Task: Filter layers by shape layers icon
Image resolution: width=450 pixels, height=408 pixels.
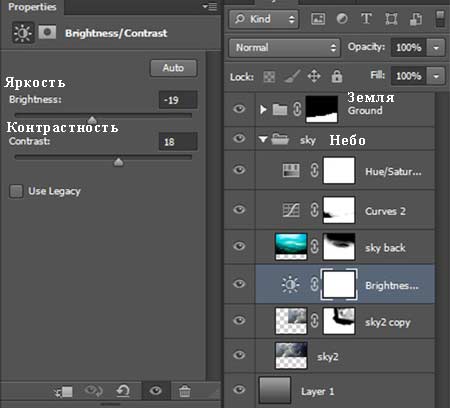Action: pyautogui.click(x=391, y=19)
